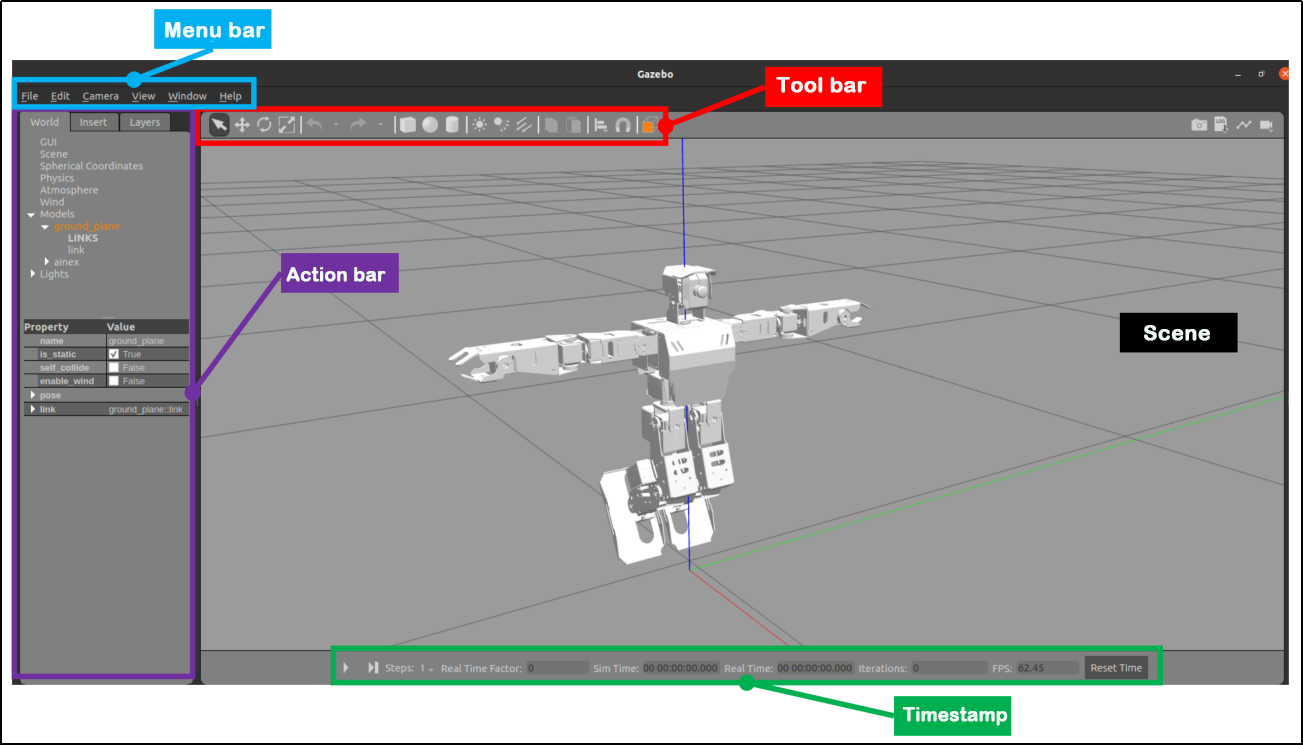Start video recording with the camcorder icon
Screen dimensions: 1303x746
point(1267,125)
